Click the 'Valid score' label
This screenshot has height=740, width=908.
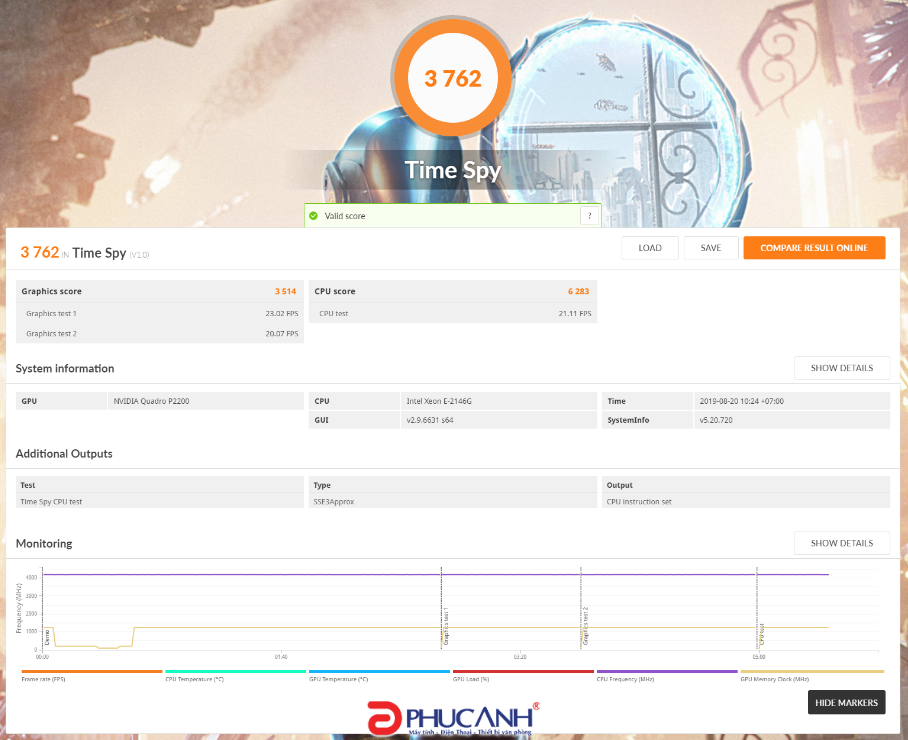pyautogui.click(x=345, y=216)
